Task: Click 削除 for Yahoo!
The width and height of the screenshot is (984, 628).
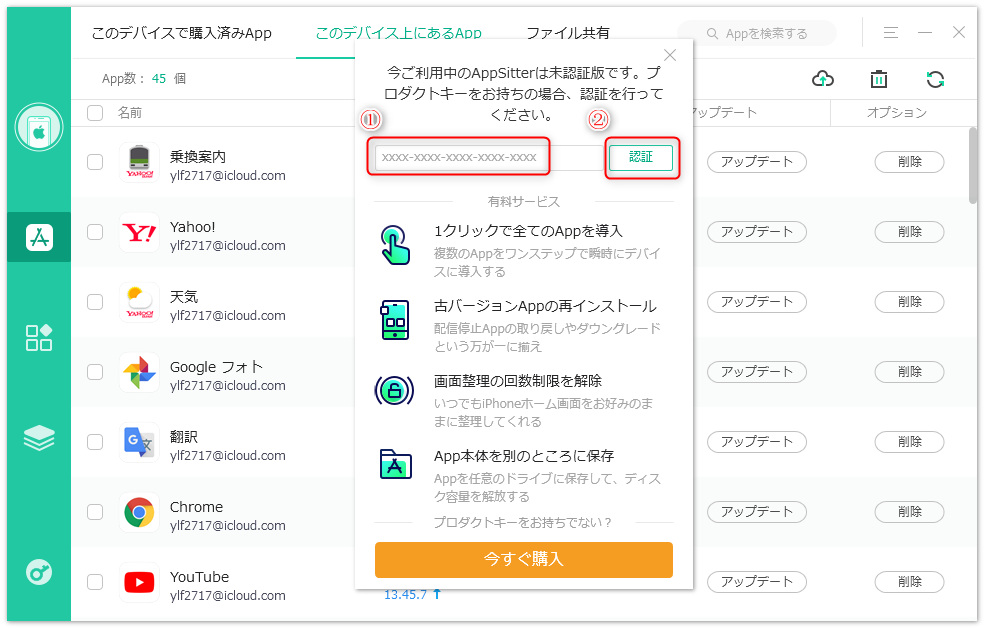Action: tap(909, 232)
